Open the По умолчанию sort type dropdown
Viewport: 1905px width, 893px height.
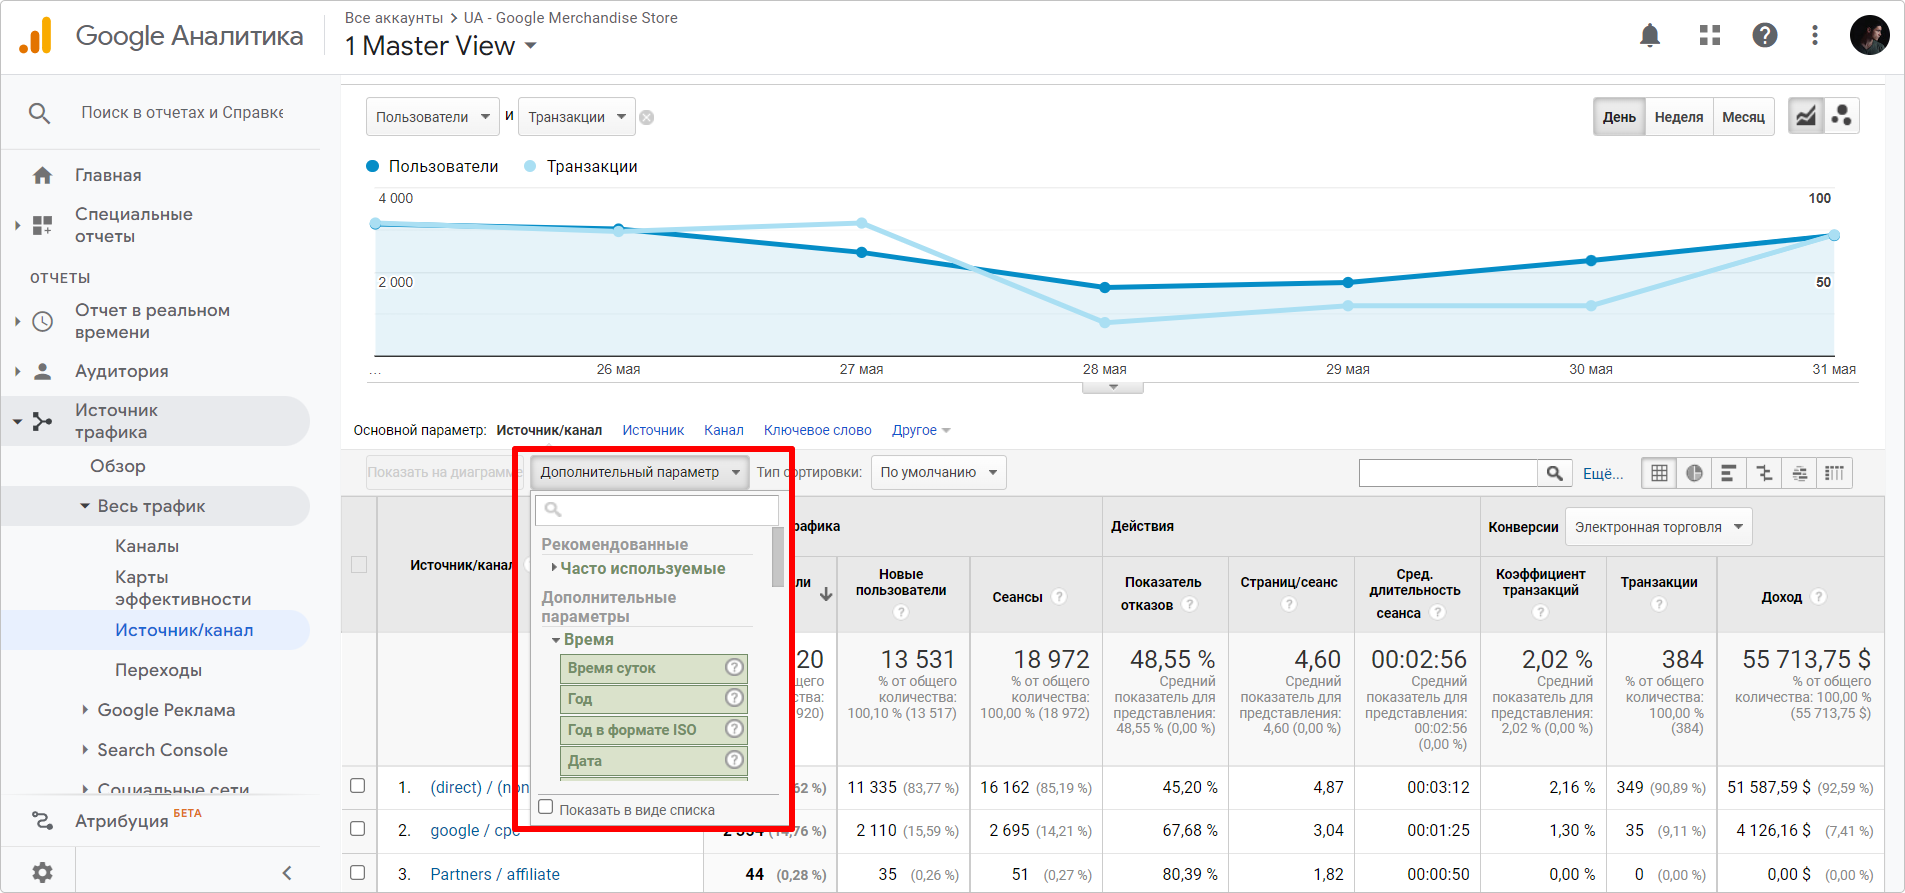coord(939,473)
